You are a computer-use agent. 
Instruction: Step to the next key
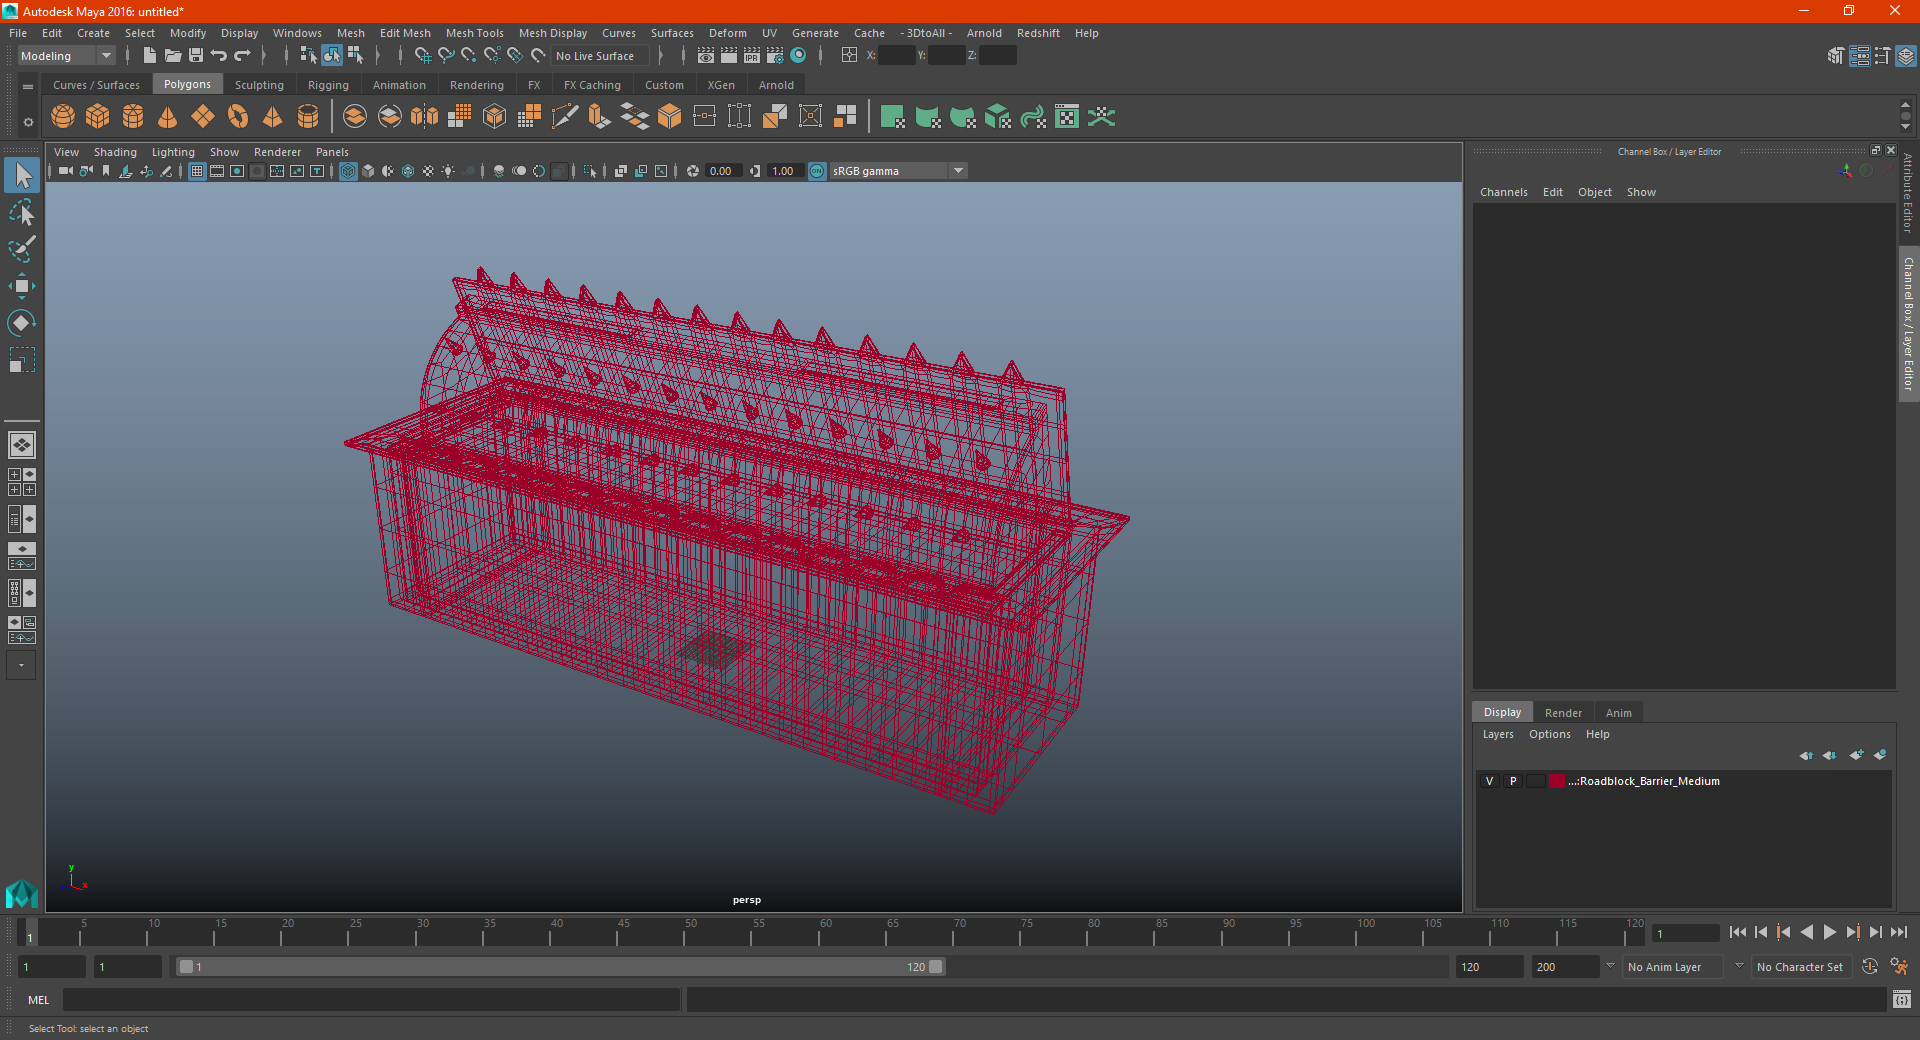point(1852,932)
